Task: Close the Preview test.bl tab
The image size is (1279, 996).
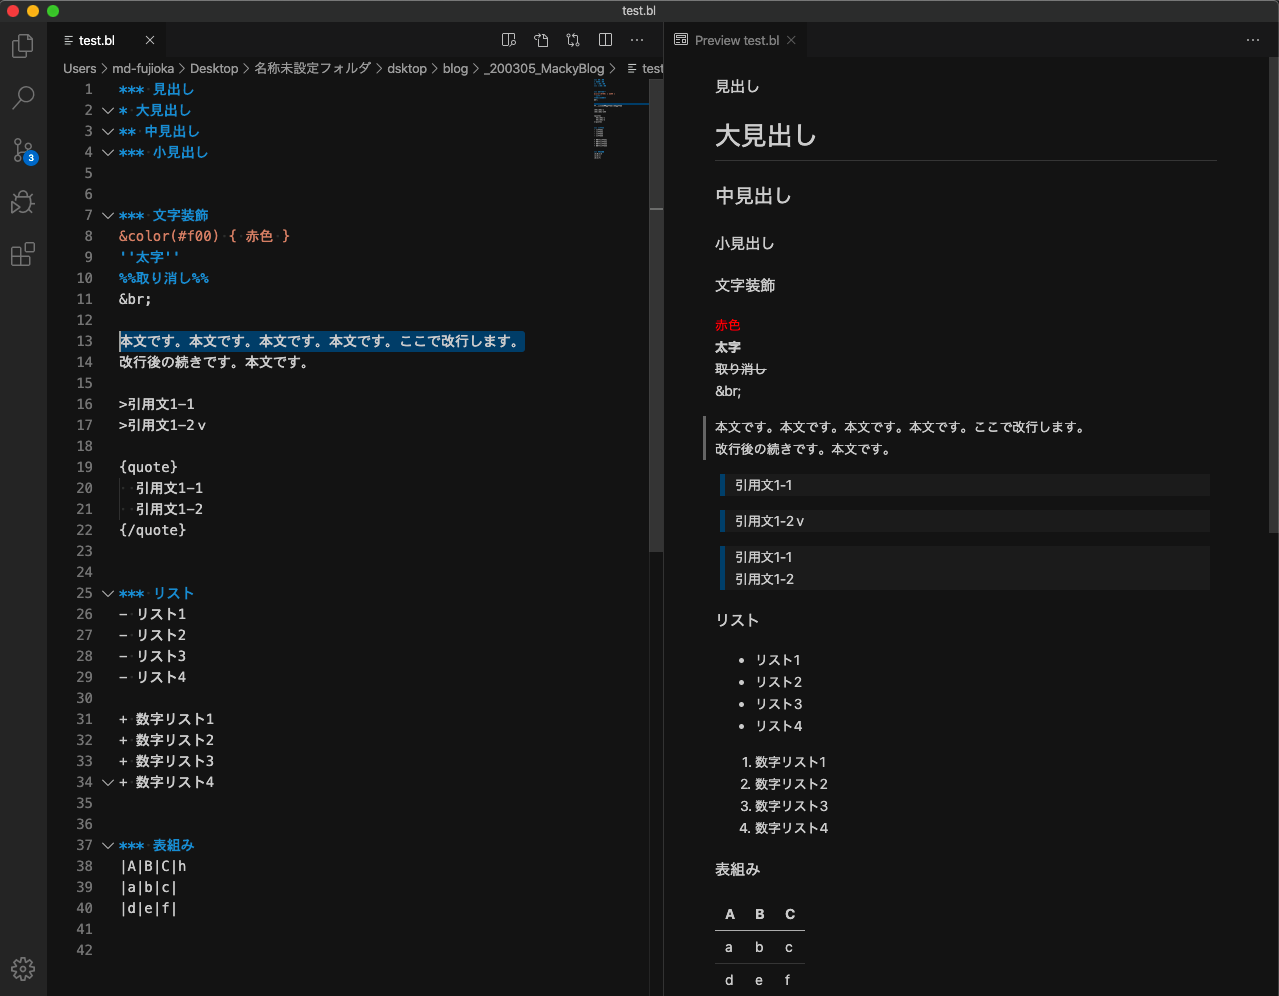Action: pyautogui.click(x=791, y=41)
